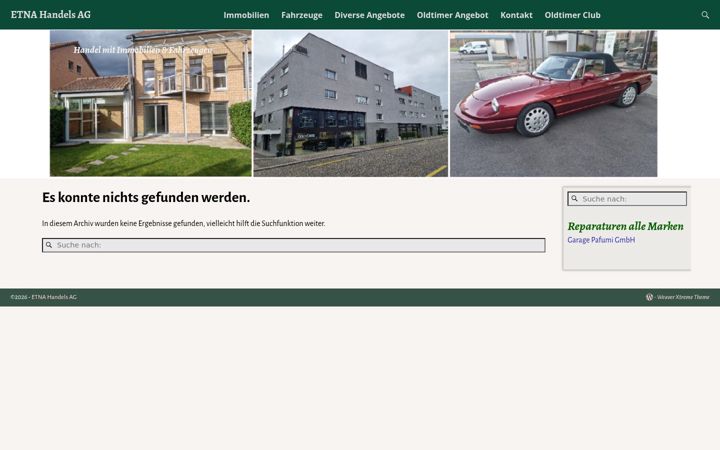Click magnifier icon in main search field

point(49,245)
